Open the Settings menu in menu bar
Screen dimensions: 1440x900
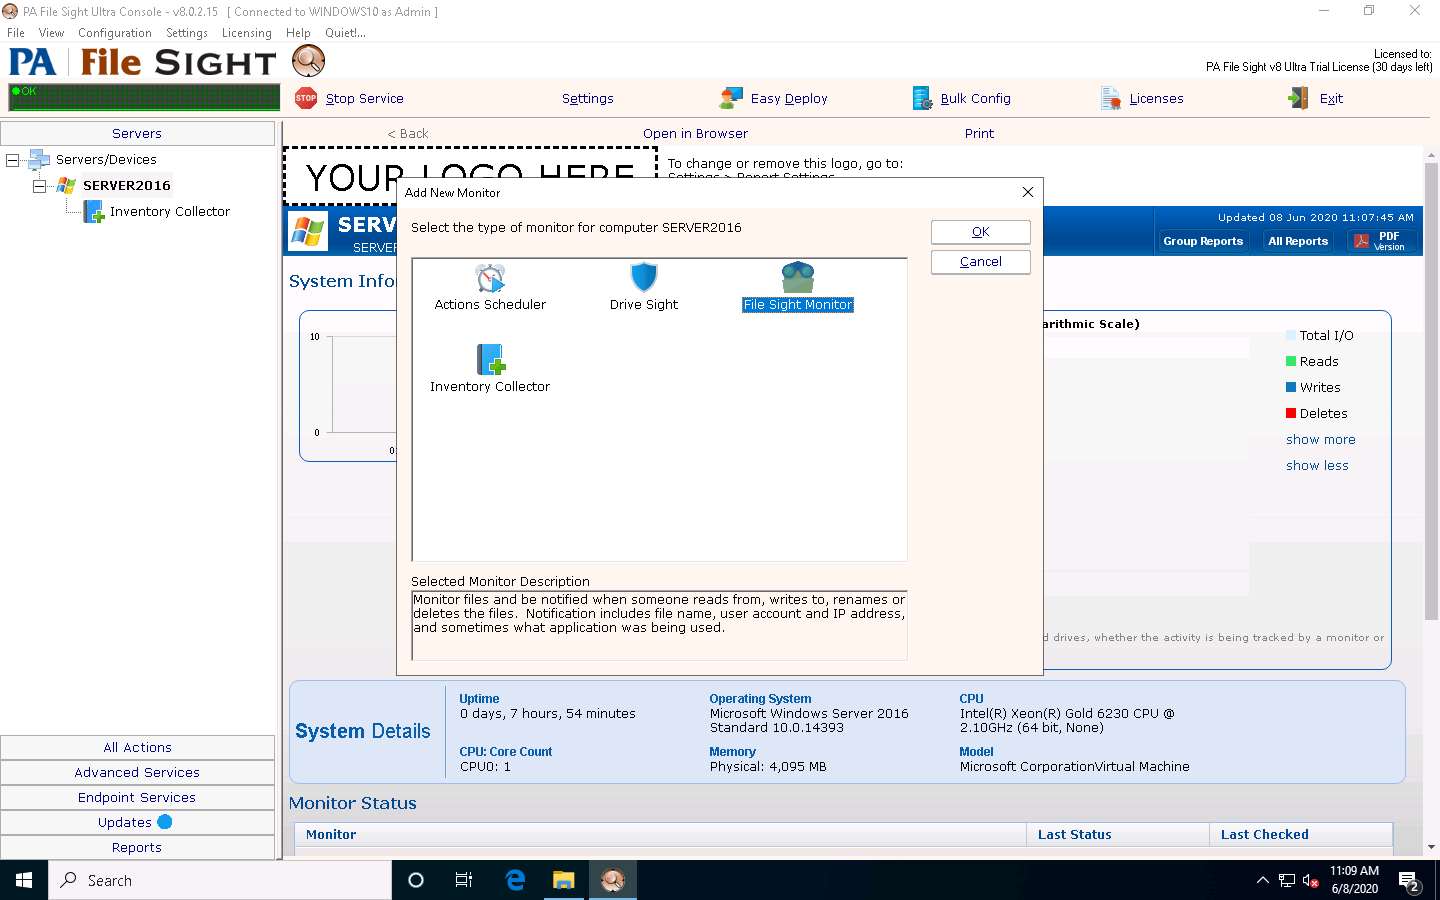pyautogui.click(x=187, y=33)
